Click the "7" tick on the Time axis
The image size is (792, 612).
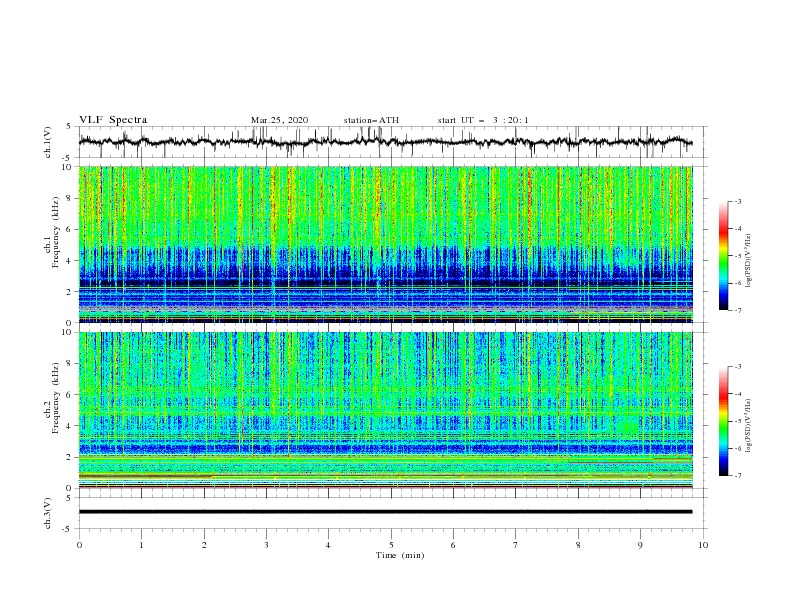(516, 545)
